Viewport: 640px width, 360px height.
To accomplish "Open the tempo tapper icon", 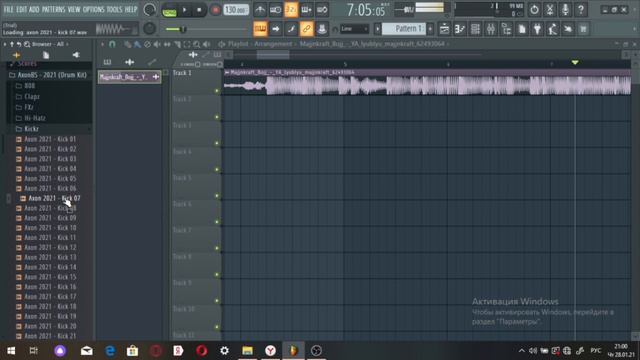I will [553, 29].
